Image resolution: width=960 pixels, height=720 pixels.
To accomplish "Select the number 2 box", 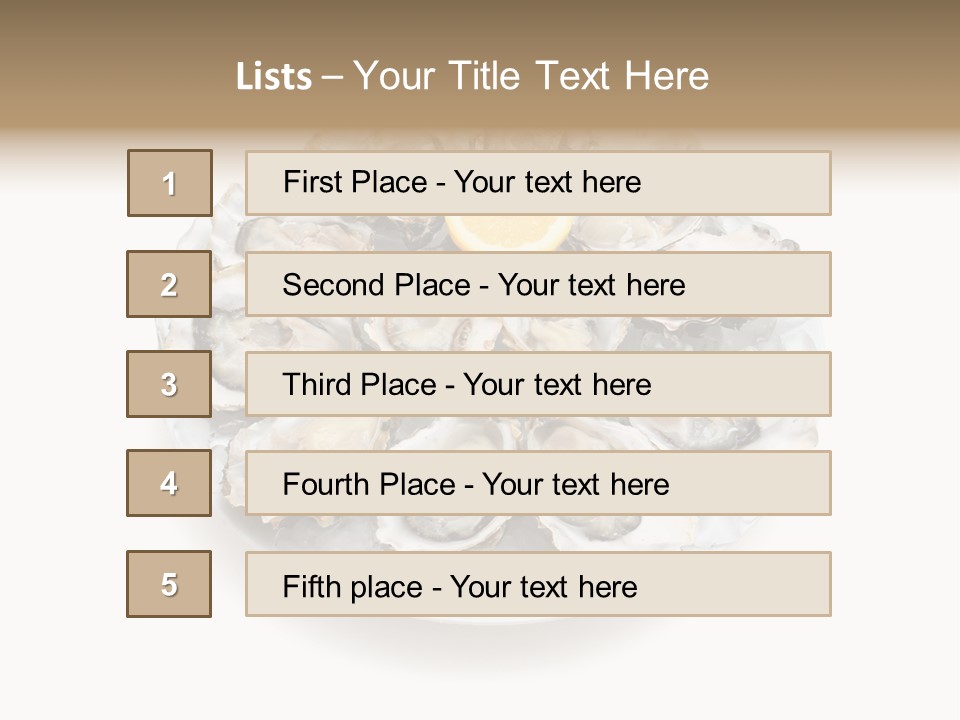I will (169, 284).
